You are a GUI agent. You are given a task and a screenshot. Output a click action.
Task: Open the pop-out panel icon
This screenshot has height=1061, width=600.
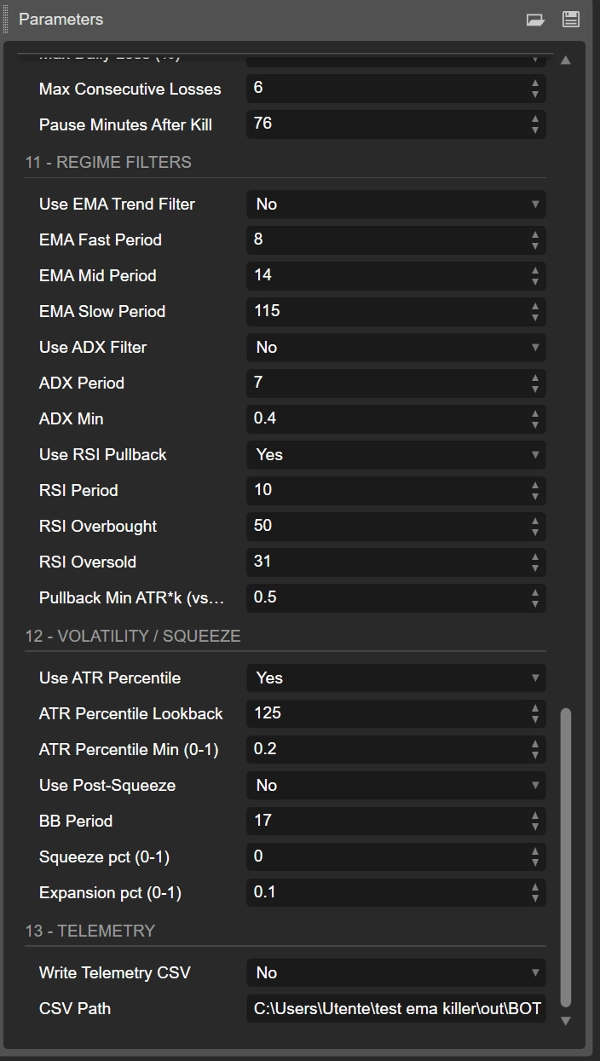(x=534, y=17)
